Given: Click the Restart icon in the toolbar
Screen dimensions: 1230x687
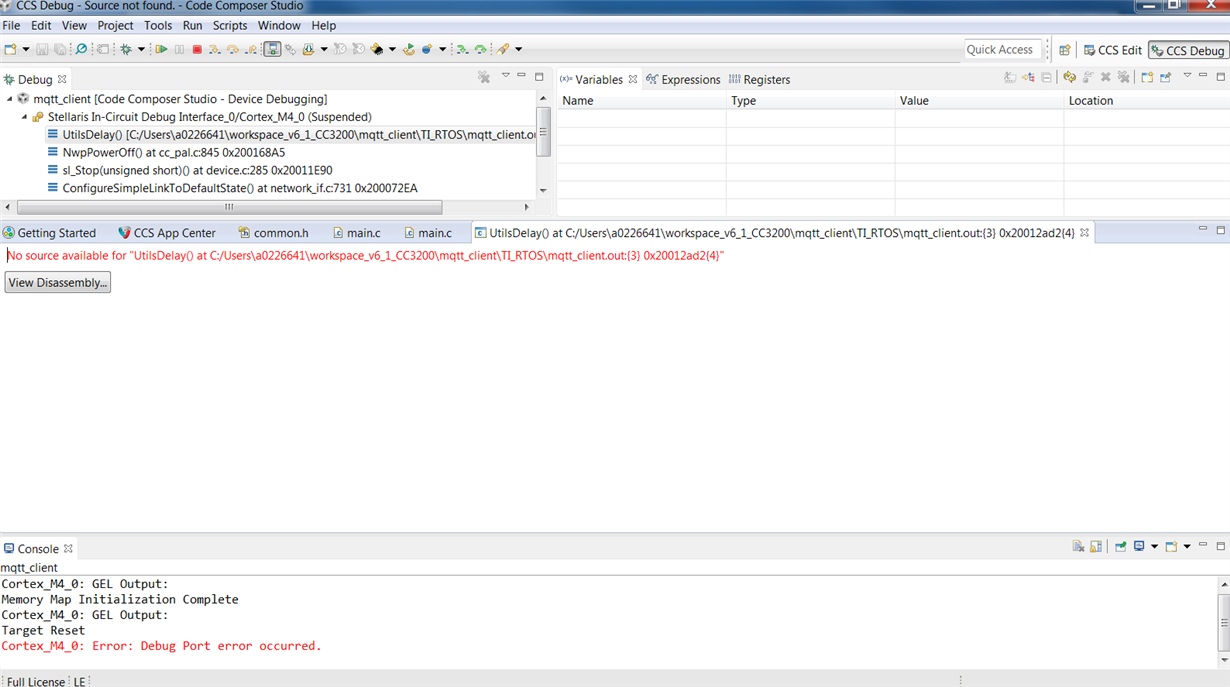Looking at the screenshot, I should [409, 49].
